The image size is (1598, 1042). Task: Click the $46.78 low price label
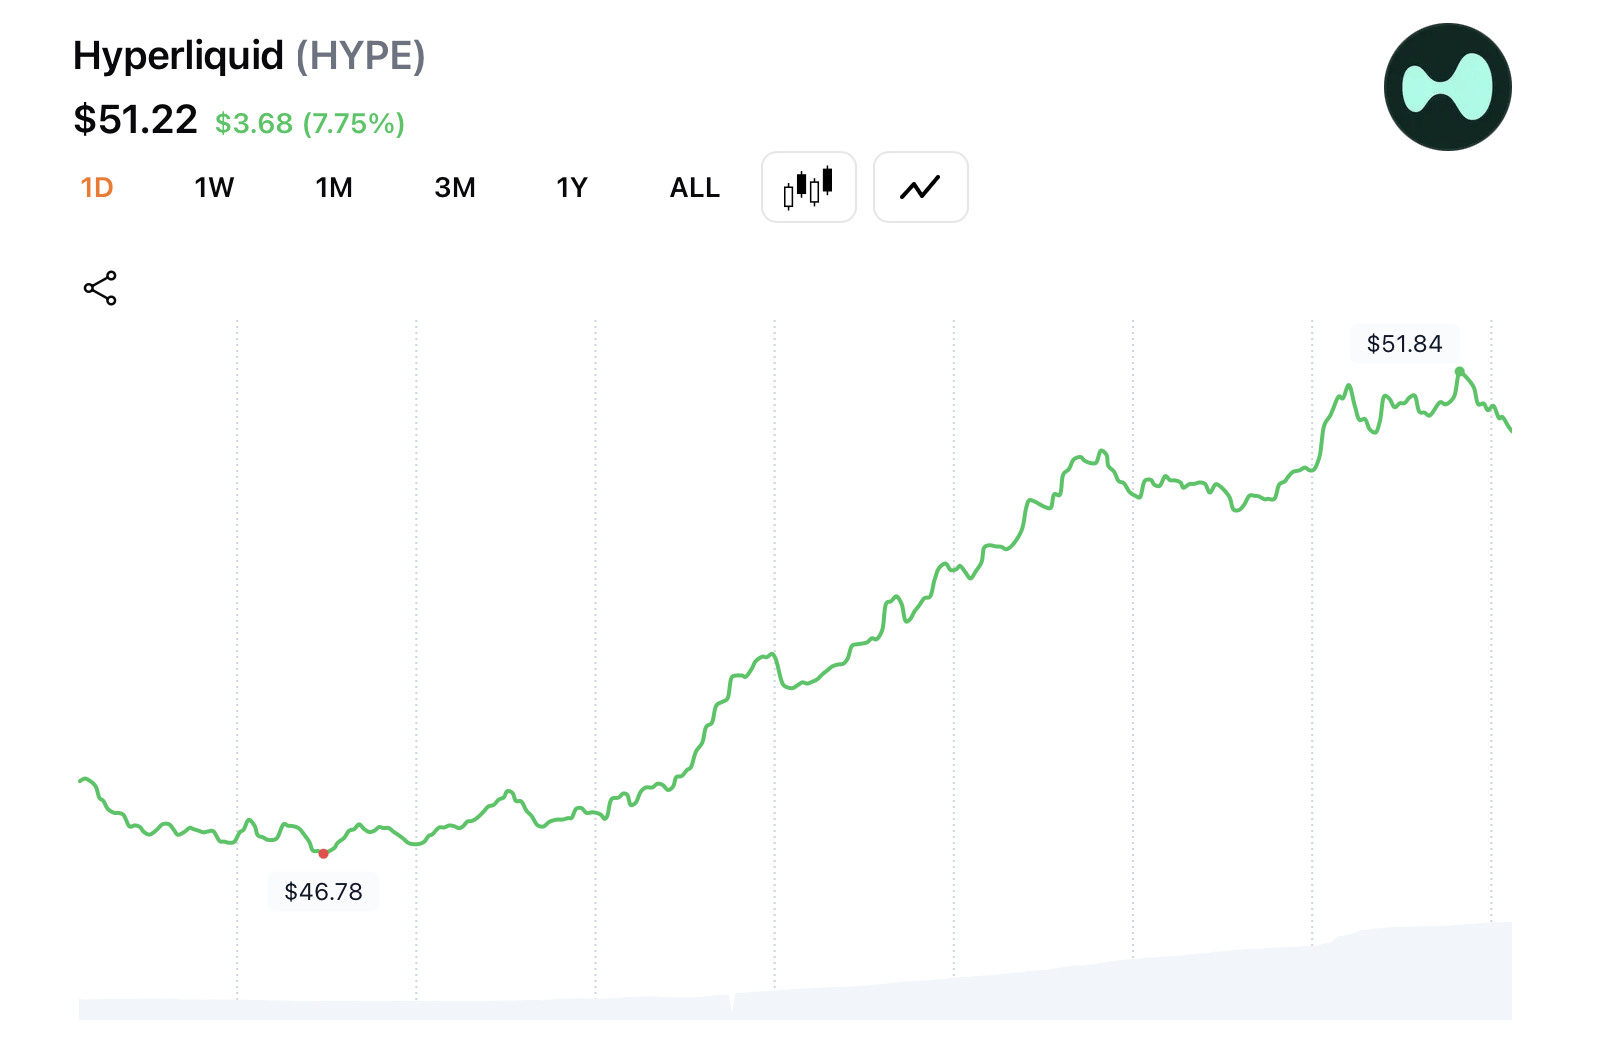[323, 891]
